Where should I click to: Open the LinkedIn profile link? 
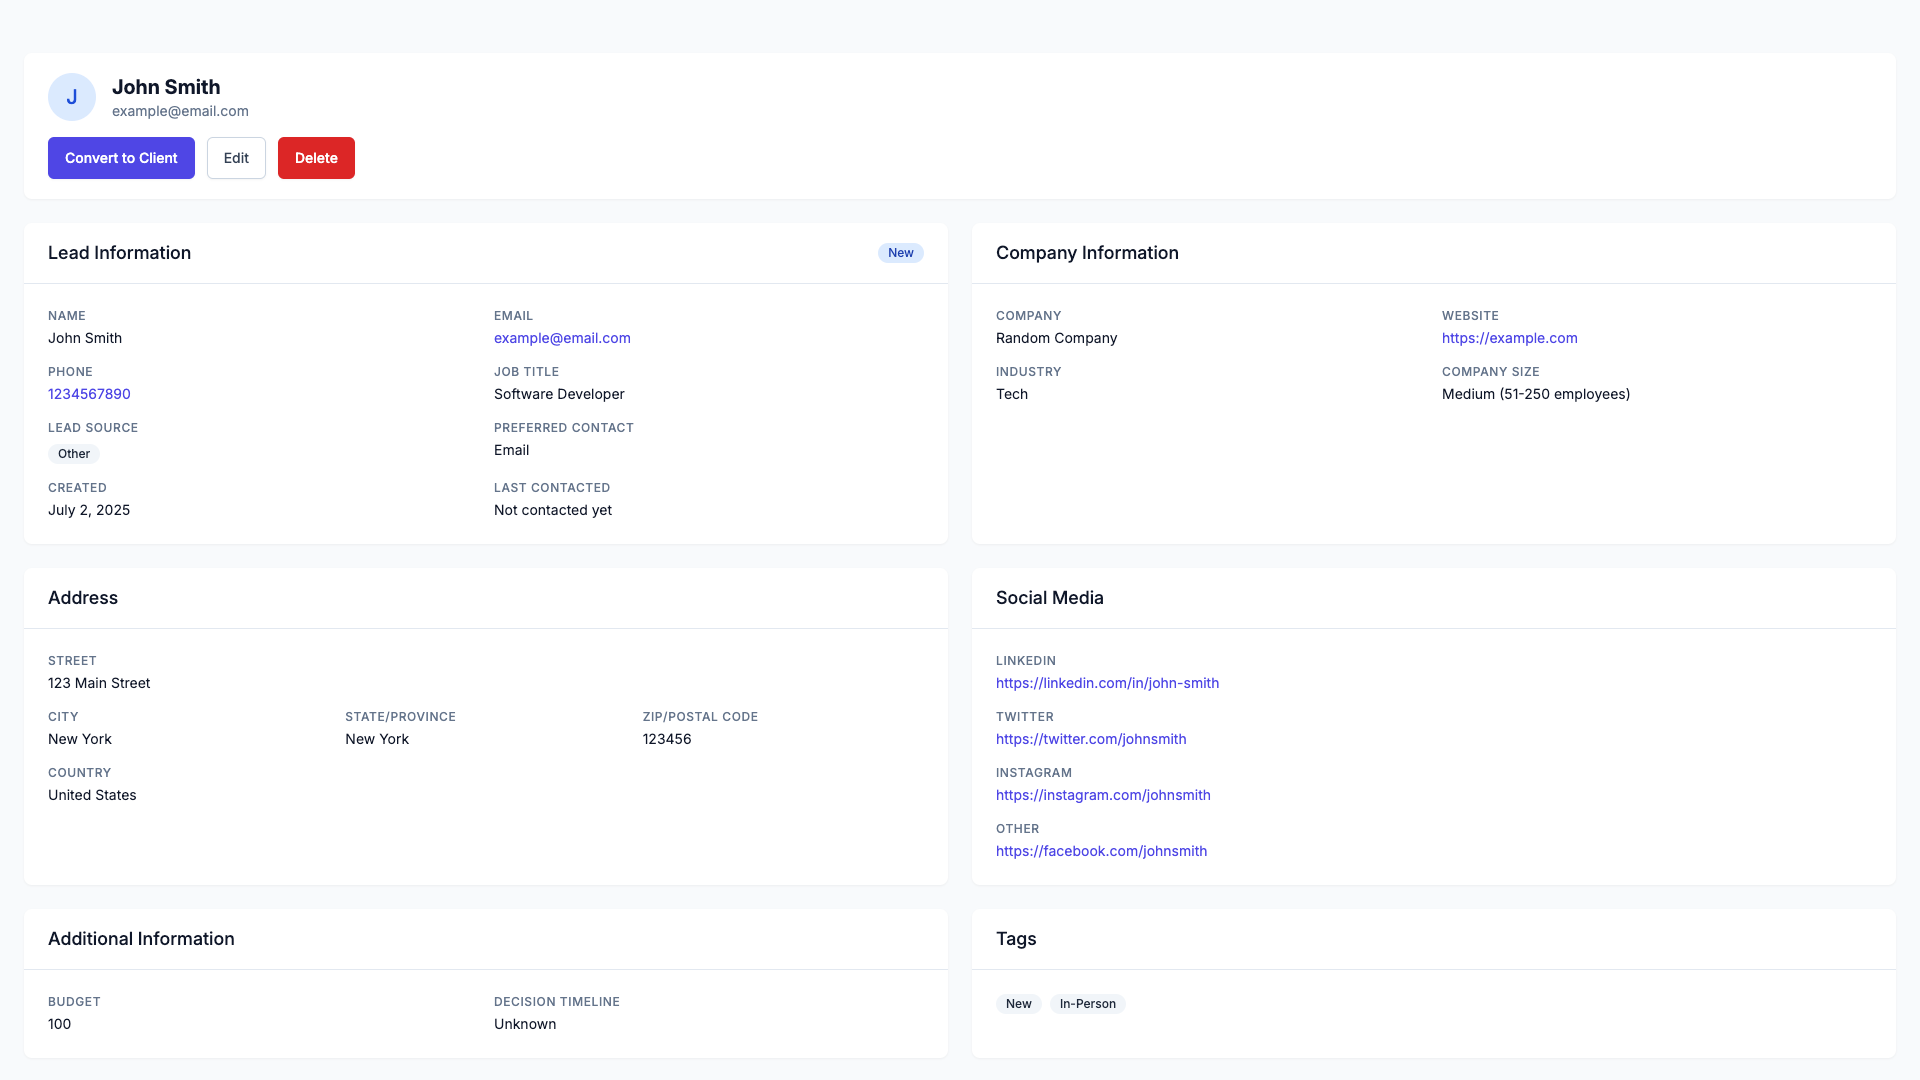1107,683
